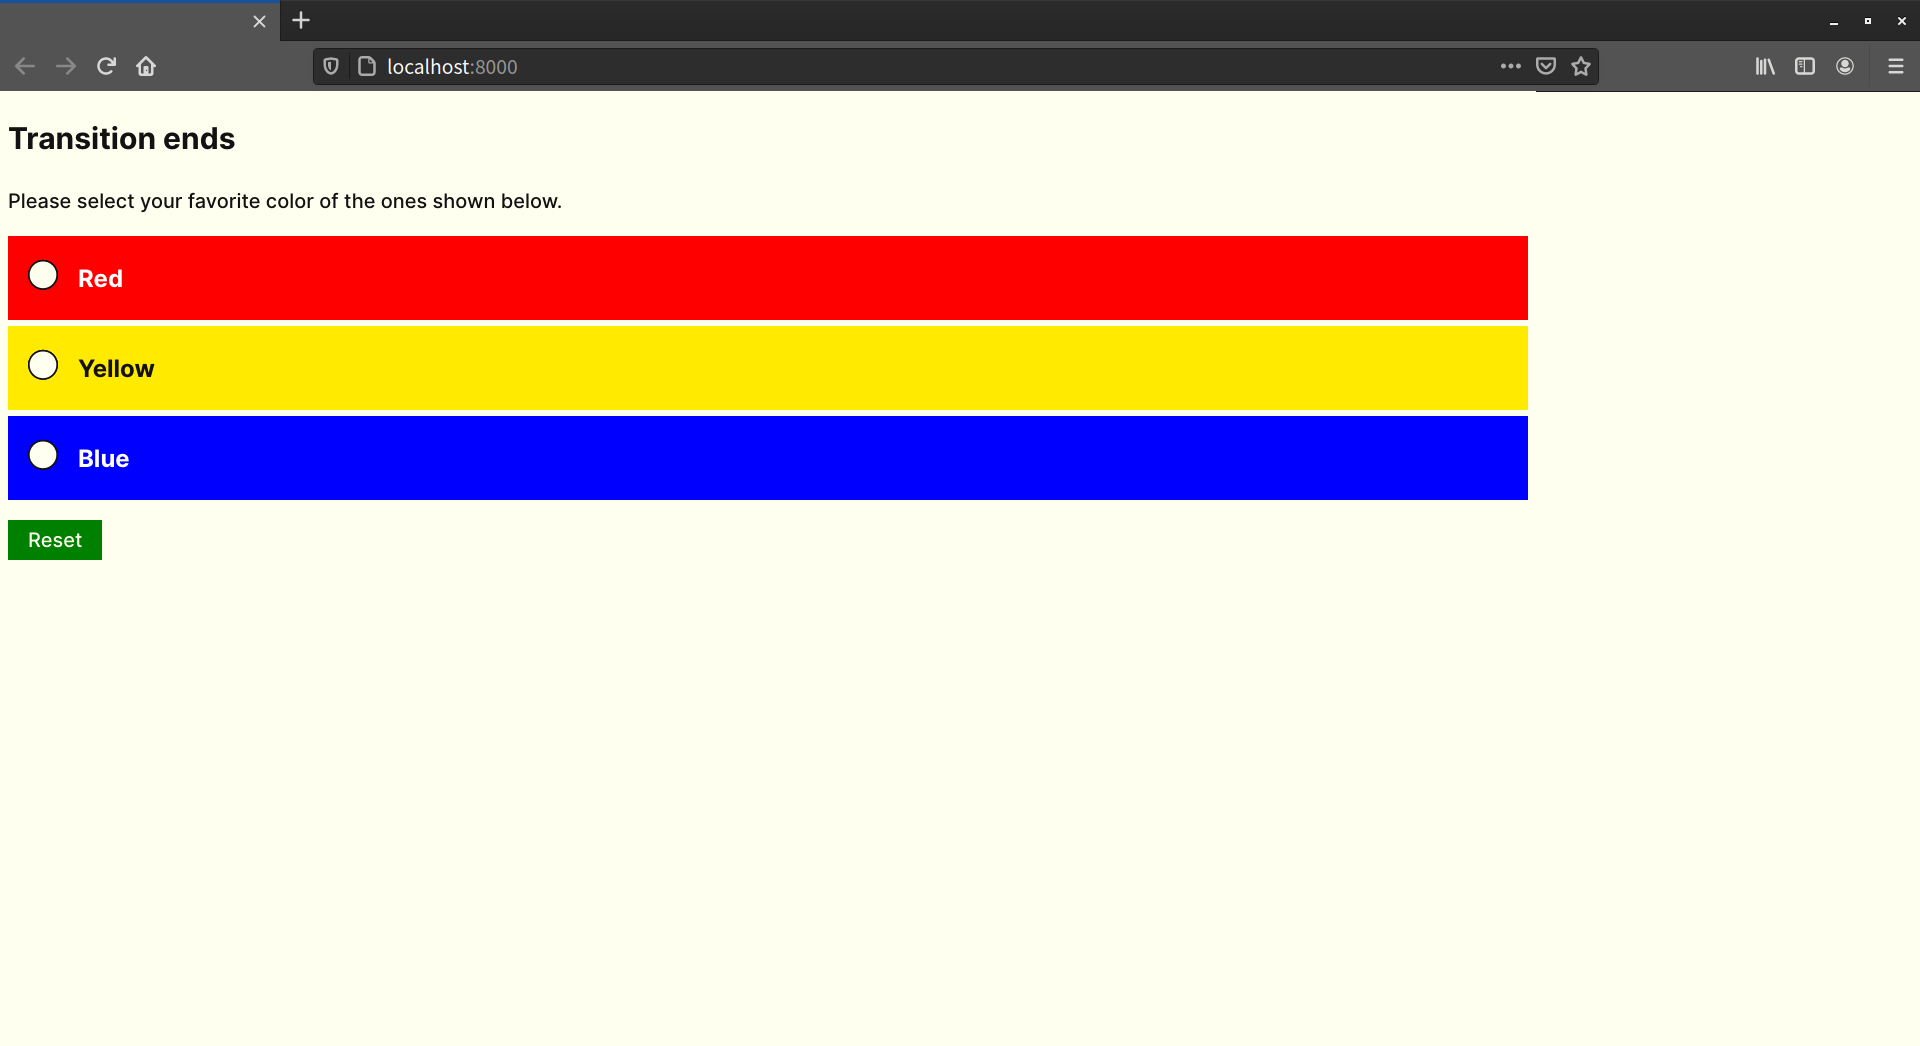Select the Yellow radio button
1920x1046 pixels.
coord(43,365)
